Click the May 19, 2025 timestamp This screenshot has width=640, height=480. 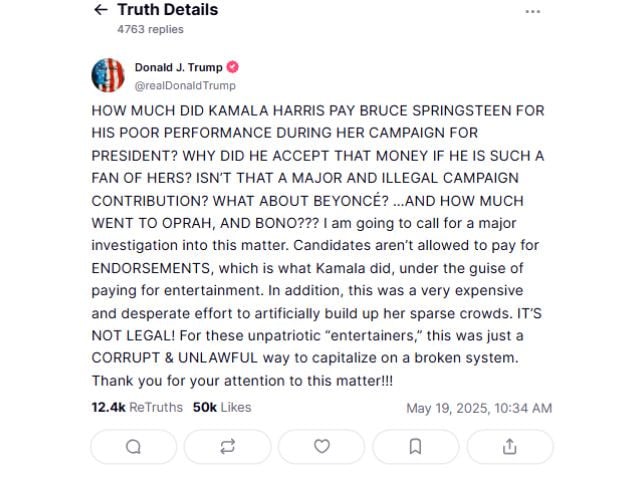pyautogui.click(x=479, y=408)
